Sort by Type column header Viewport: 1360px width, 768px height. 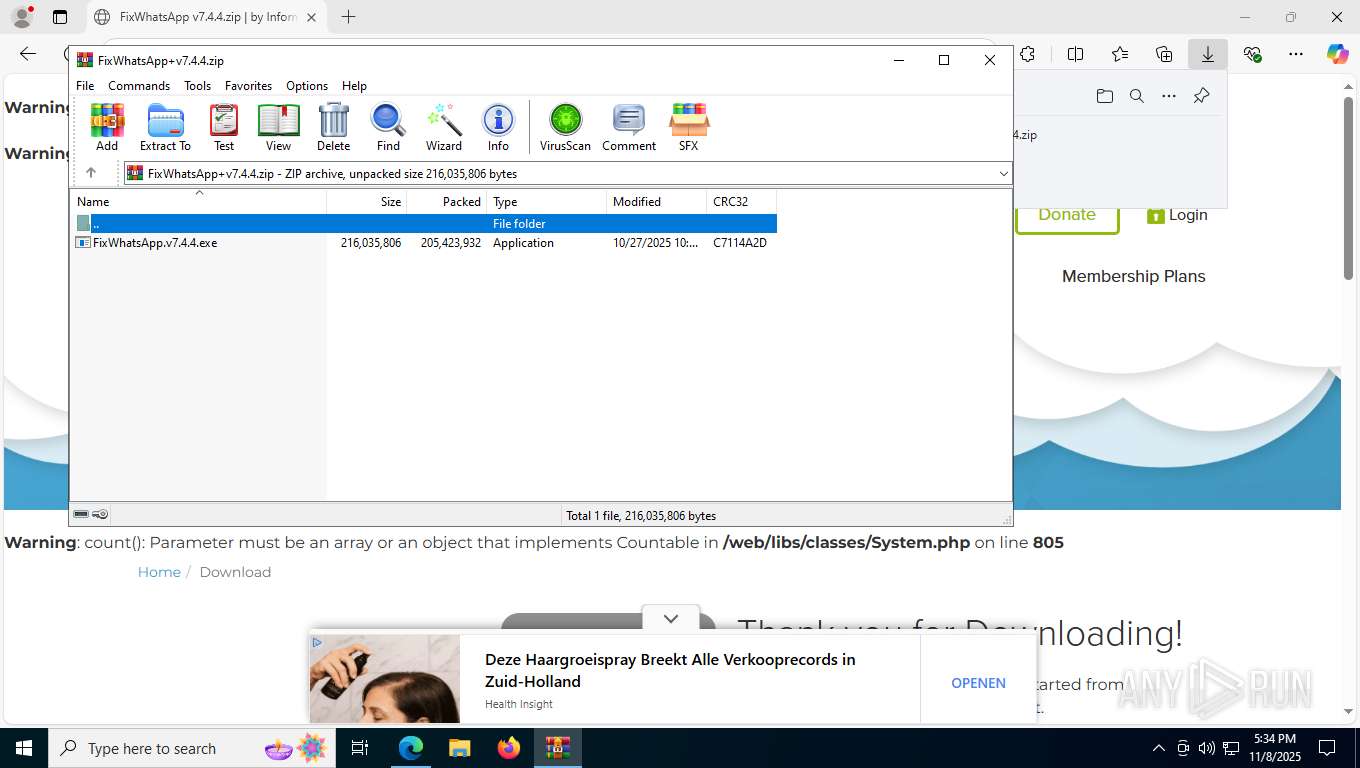pos(546,202)
